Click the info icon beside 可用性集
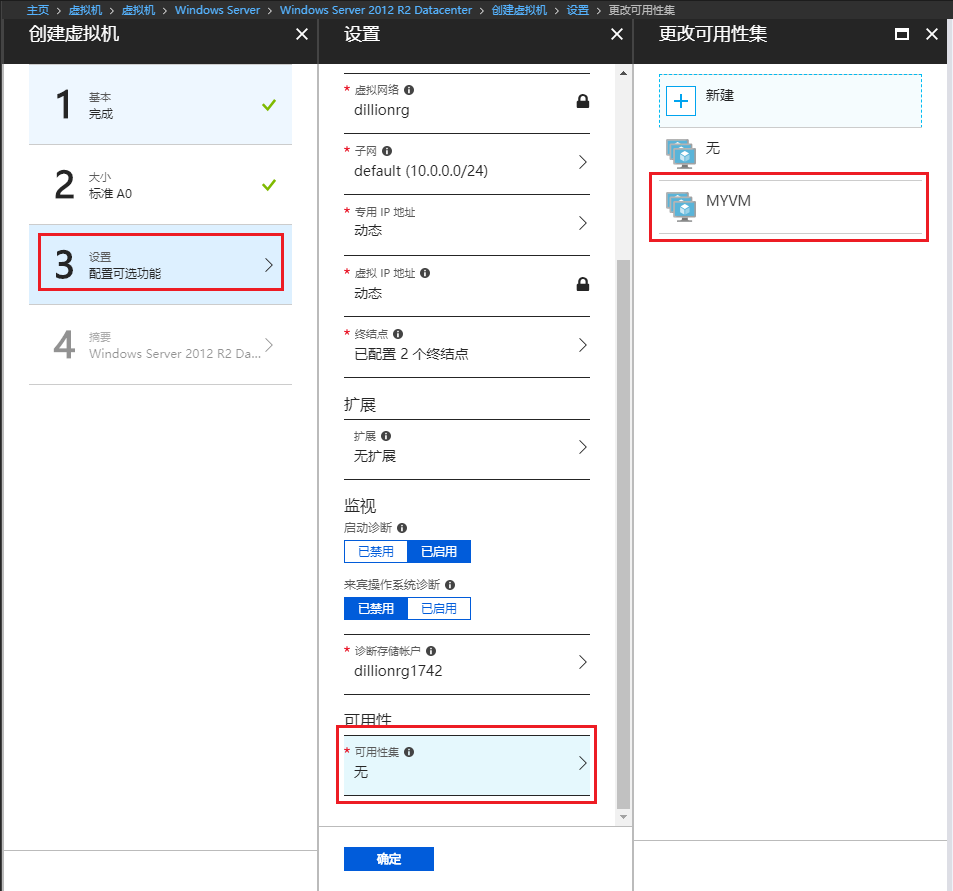953x891 pixels. coord(409,752)
